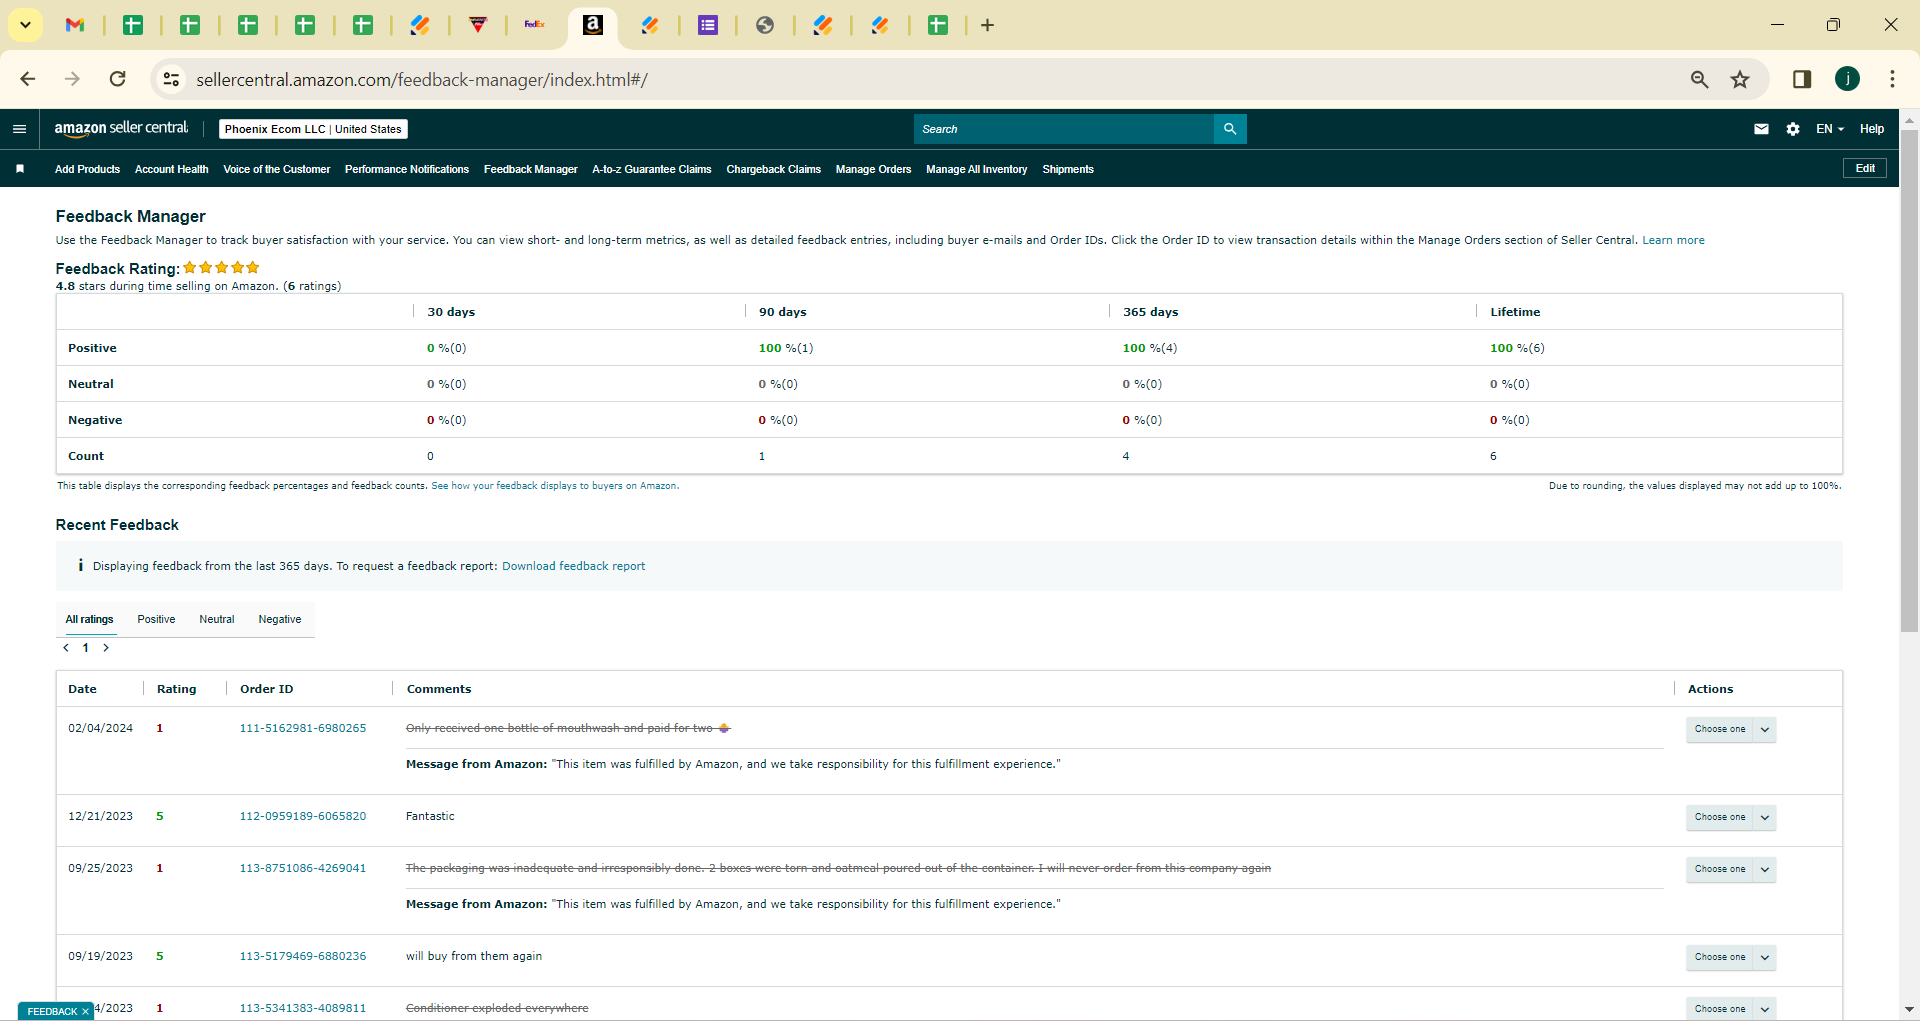Viewport: 1920px width, 1021px height.
Task: Open the Gmail browser tab
Action: [x=75, y=25]
